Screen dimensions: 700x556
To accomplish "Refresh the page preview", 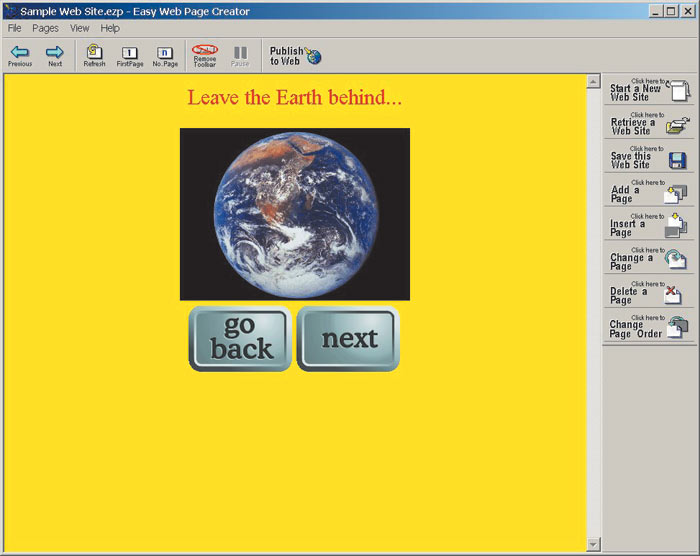I will tap(94, 52).
